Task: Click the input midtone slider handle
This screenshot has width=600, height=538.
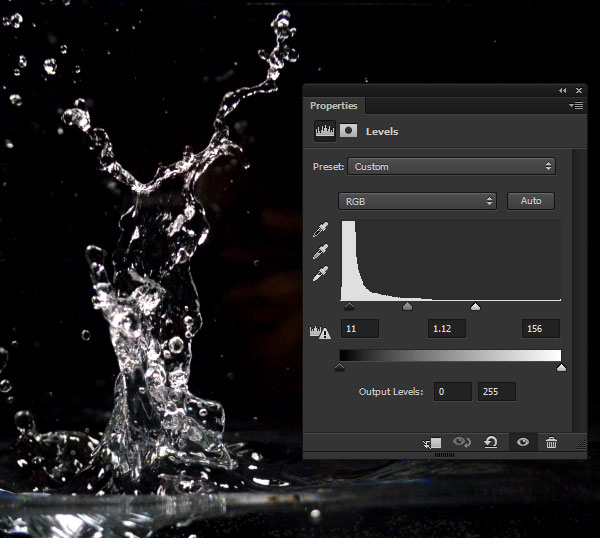Action: coord(408,306)
